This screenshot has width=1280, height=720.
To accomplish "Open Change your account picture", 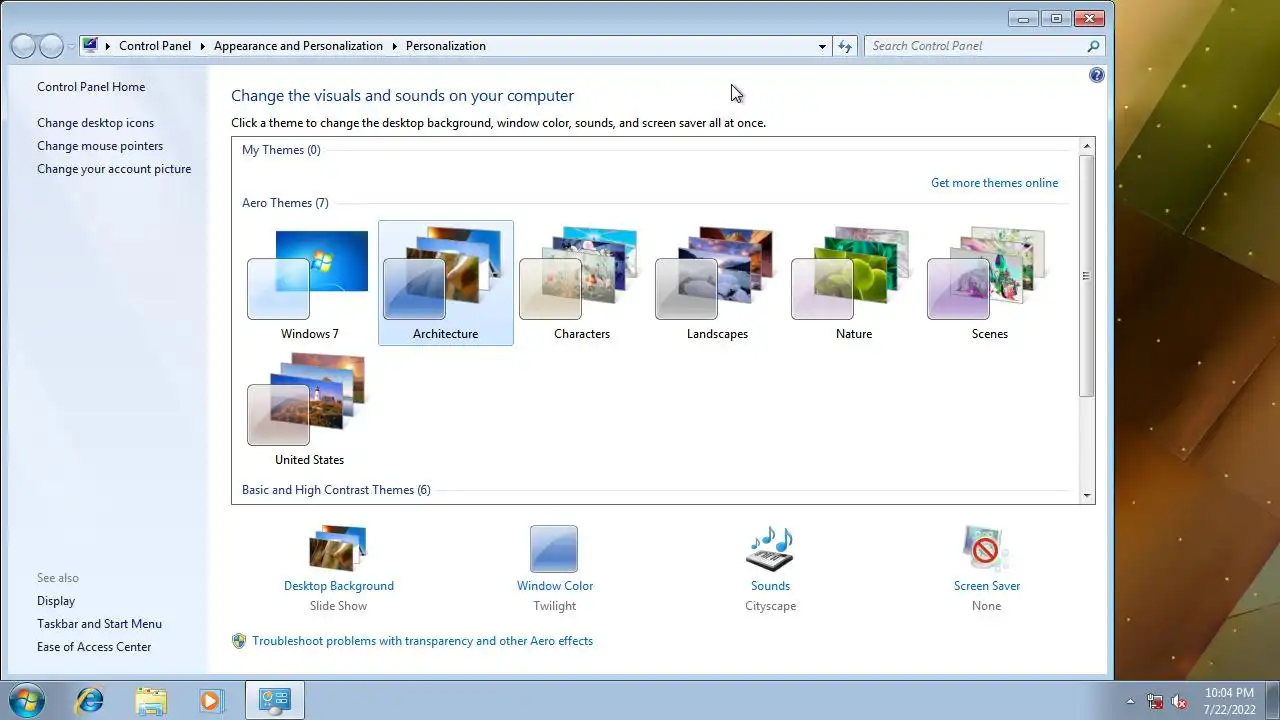I will point(114,169).
